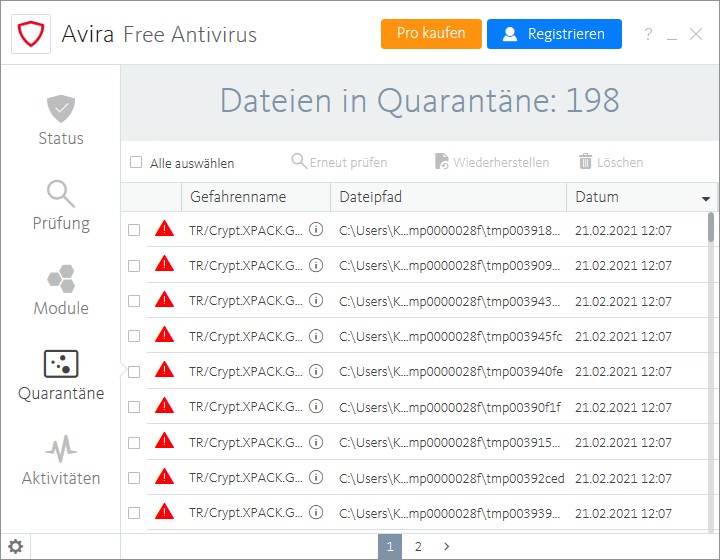Open the Aktivitäten section
The height and width of the screenshot is (560, 720).
(x=61, y=460)
